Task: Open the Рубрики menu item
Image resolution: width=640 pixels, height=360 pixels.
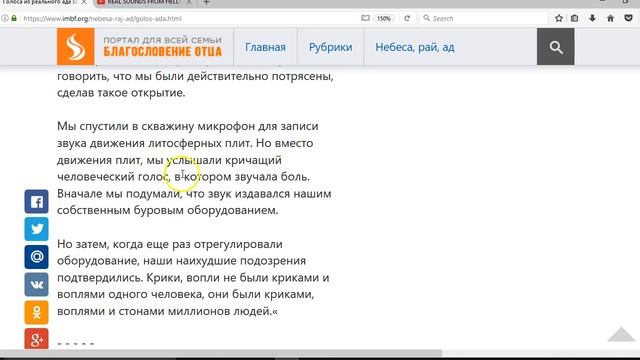Action: click(x=330, y=47)
